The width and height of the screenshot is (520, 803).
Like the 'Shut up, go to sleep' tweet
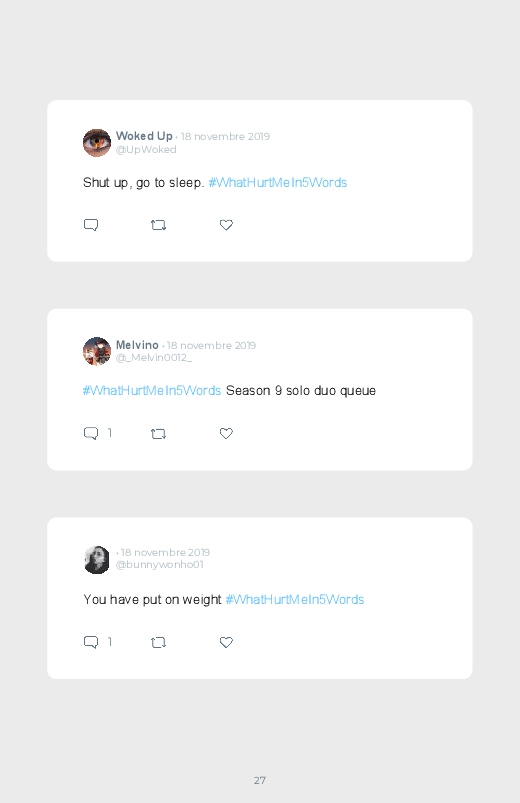(226, 225)
